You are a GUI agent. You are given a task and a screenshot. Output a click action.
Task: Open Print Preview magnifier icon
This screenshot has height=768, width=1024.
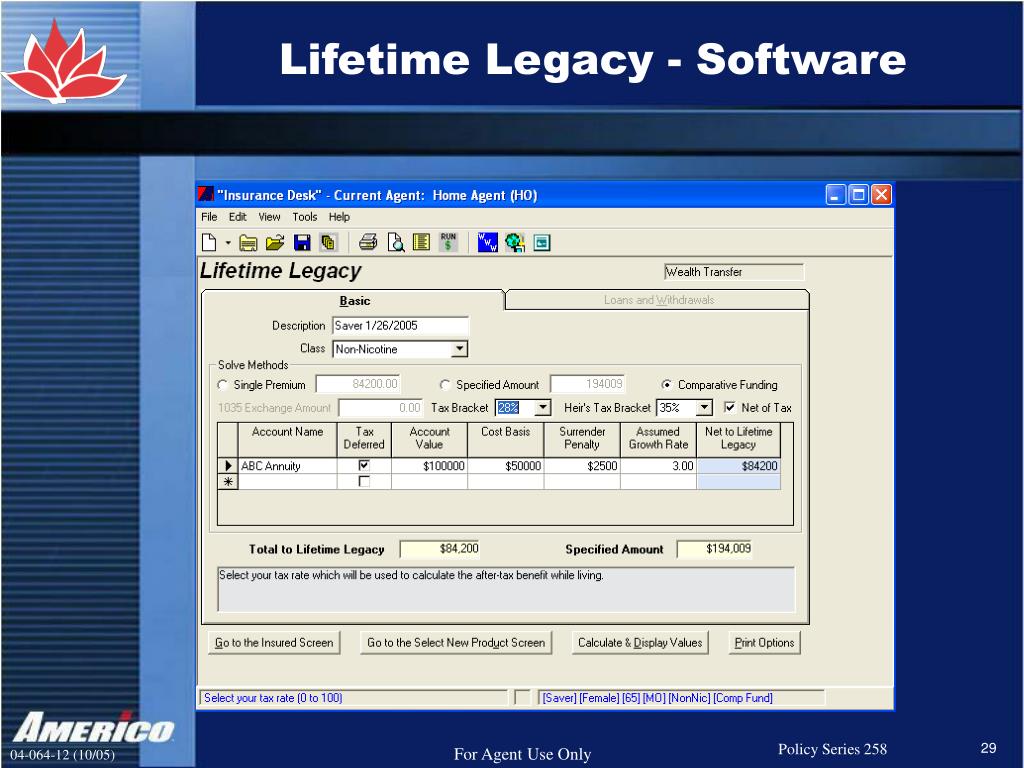tap(395, 242)
